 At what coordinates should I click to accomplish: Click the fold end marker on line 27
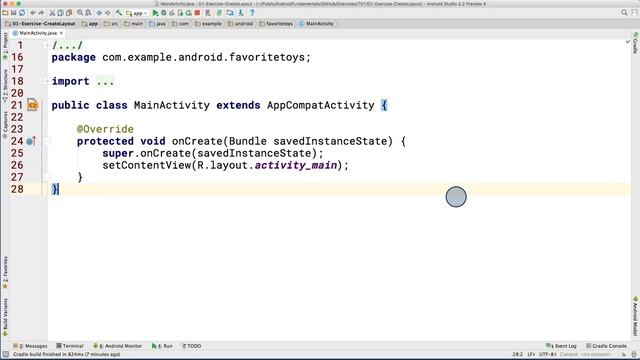pos(47,177)
